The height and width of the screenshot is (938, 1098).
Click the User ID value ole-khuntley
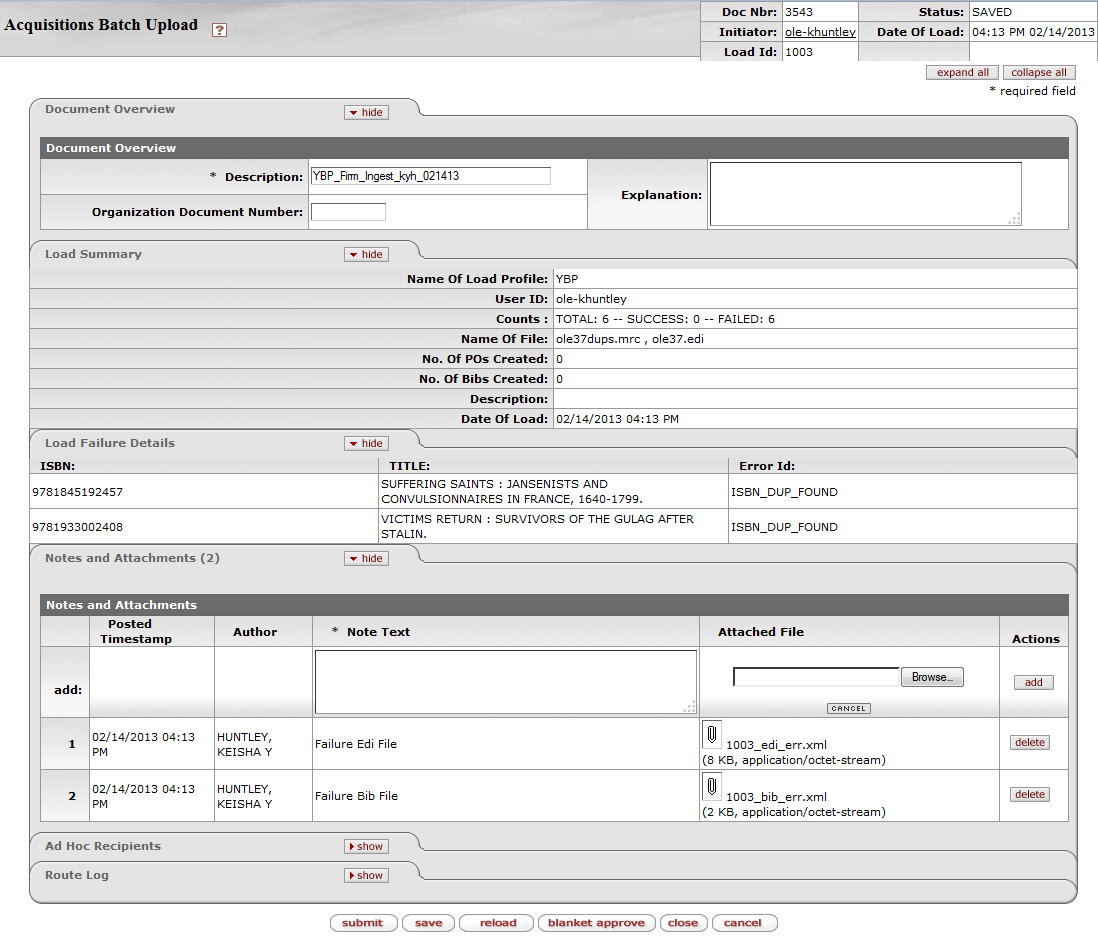click(x=591, y=300)
